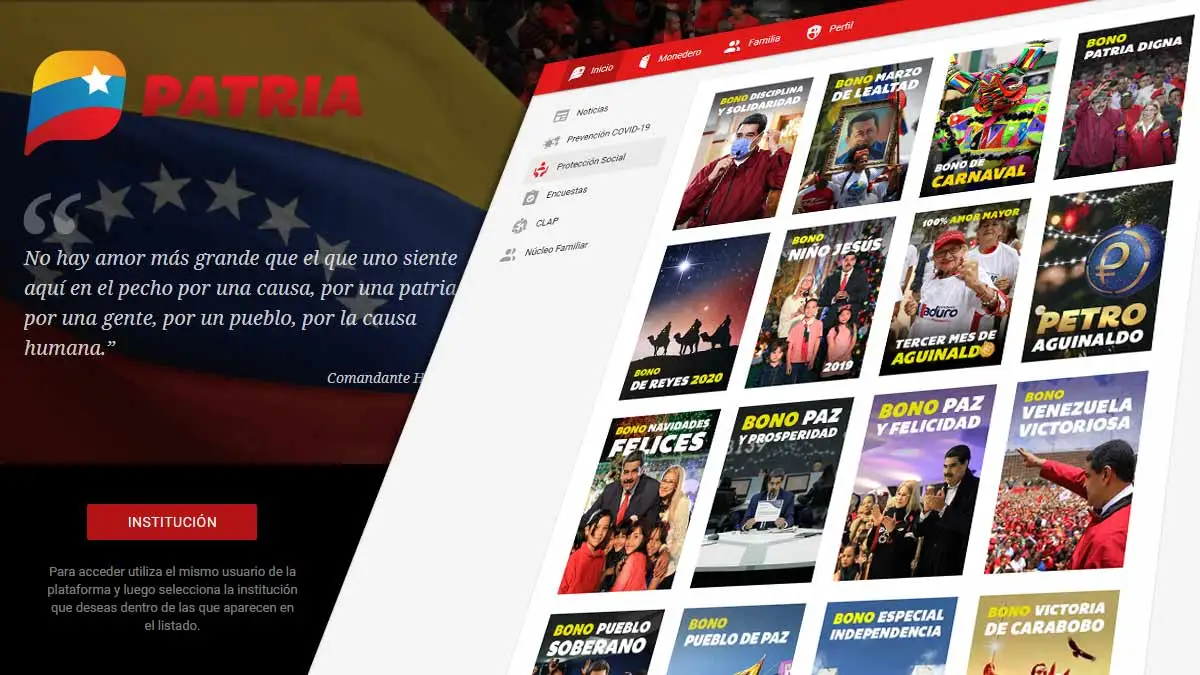The image size is (1200, 675).
Task: Click the Prevención COVID-19 virus icon
Action: click(x=552, y=143)
